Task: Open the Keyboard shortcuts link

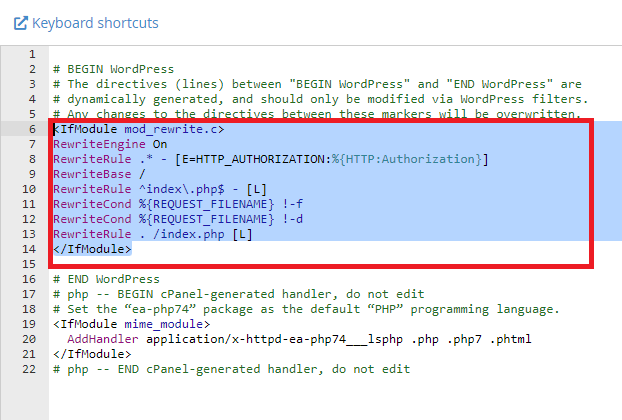Action: point(95,22)
